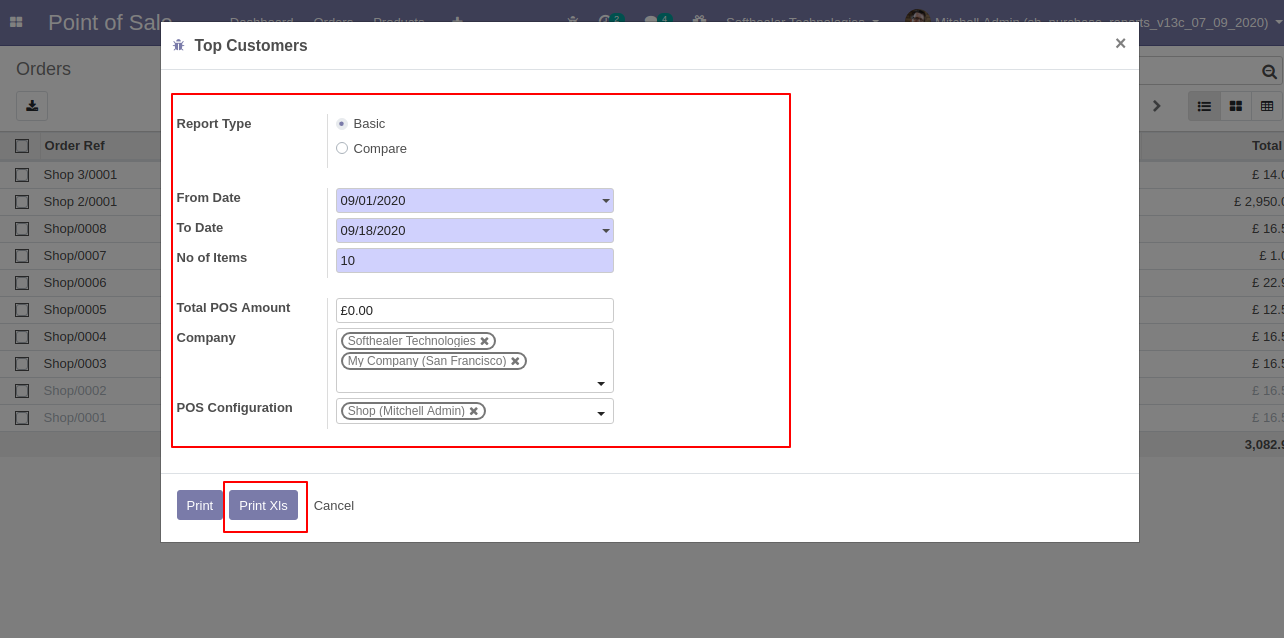
Task: Check the Shop/0002 row checkbox
Action: point(22,391)
